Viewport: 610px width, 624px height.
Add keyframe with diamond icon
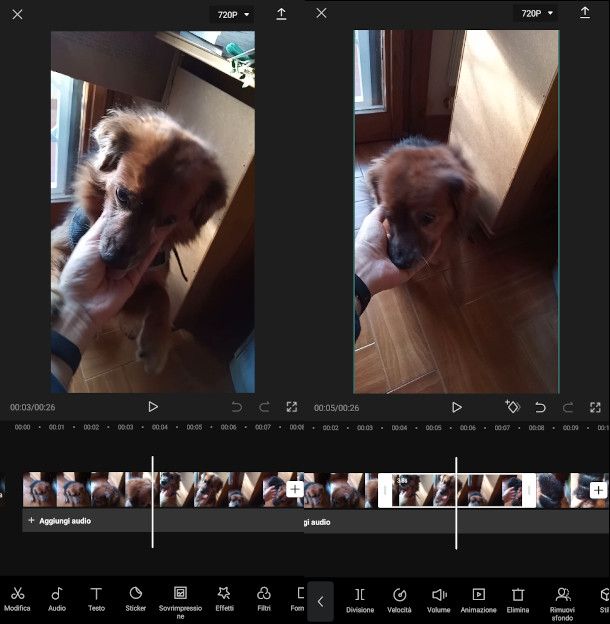pos(513,407)
